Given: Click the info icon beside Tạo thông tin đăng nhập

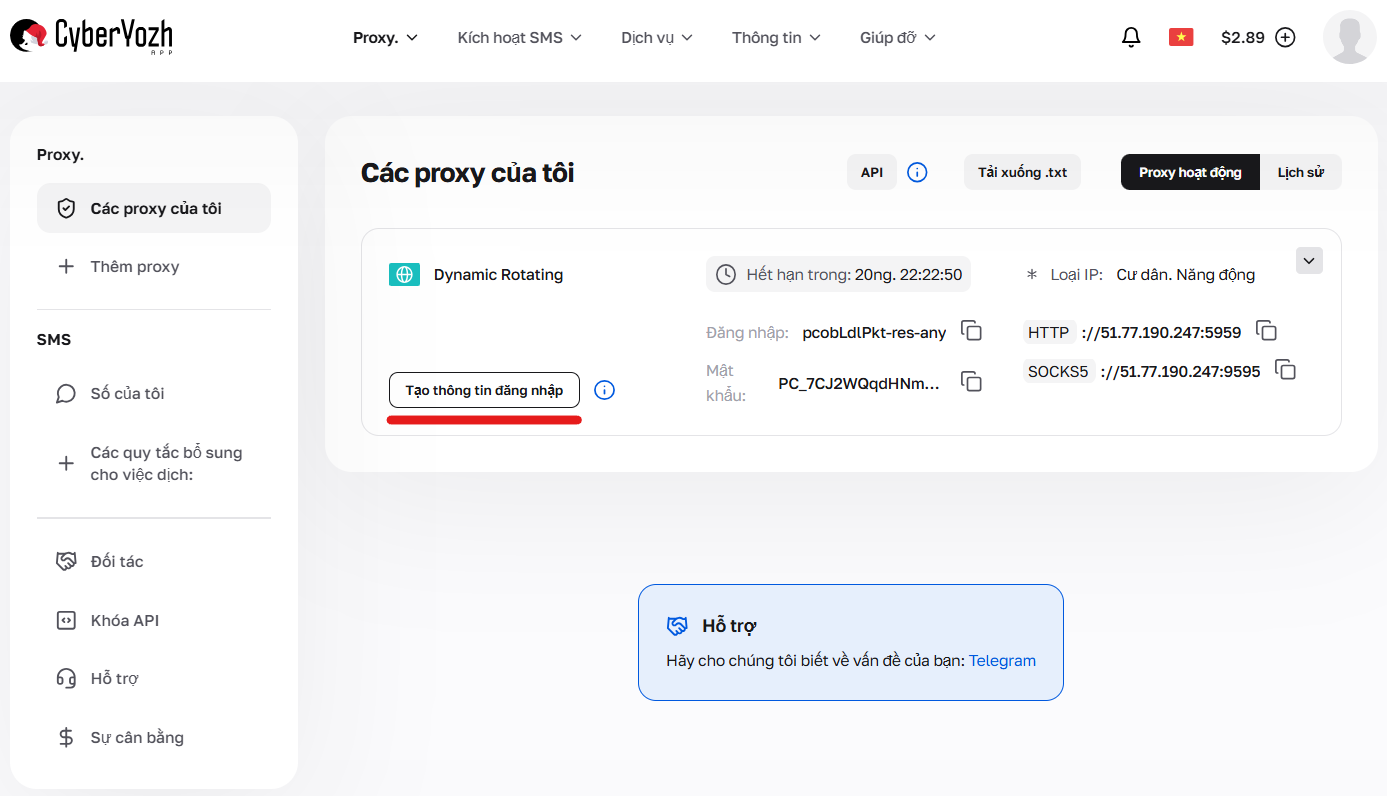Looking at the screenshot, I should coord(604,390).
